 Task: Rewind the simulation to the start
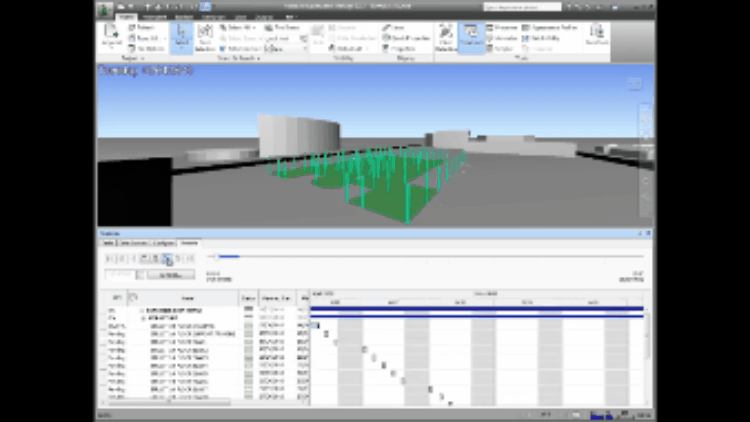[109, 259]
